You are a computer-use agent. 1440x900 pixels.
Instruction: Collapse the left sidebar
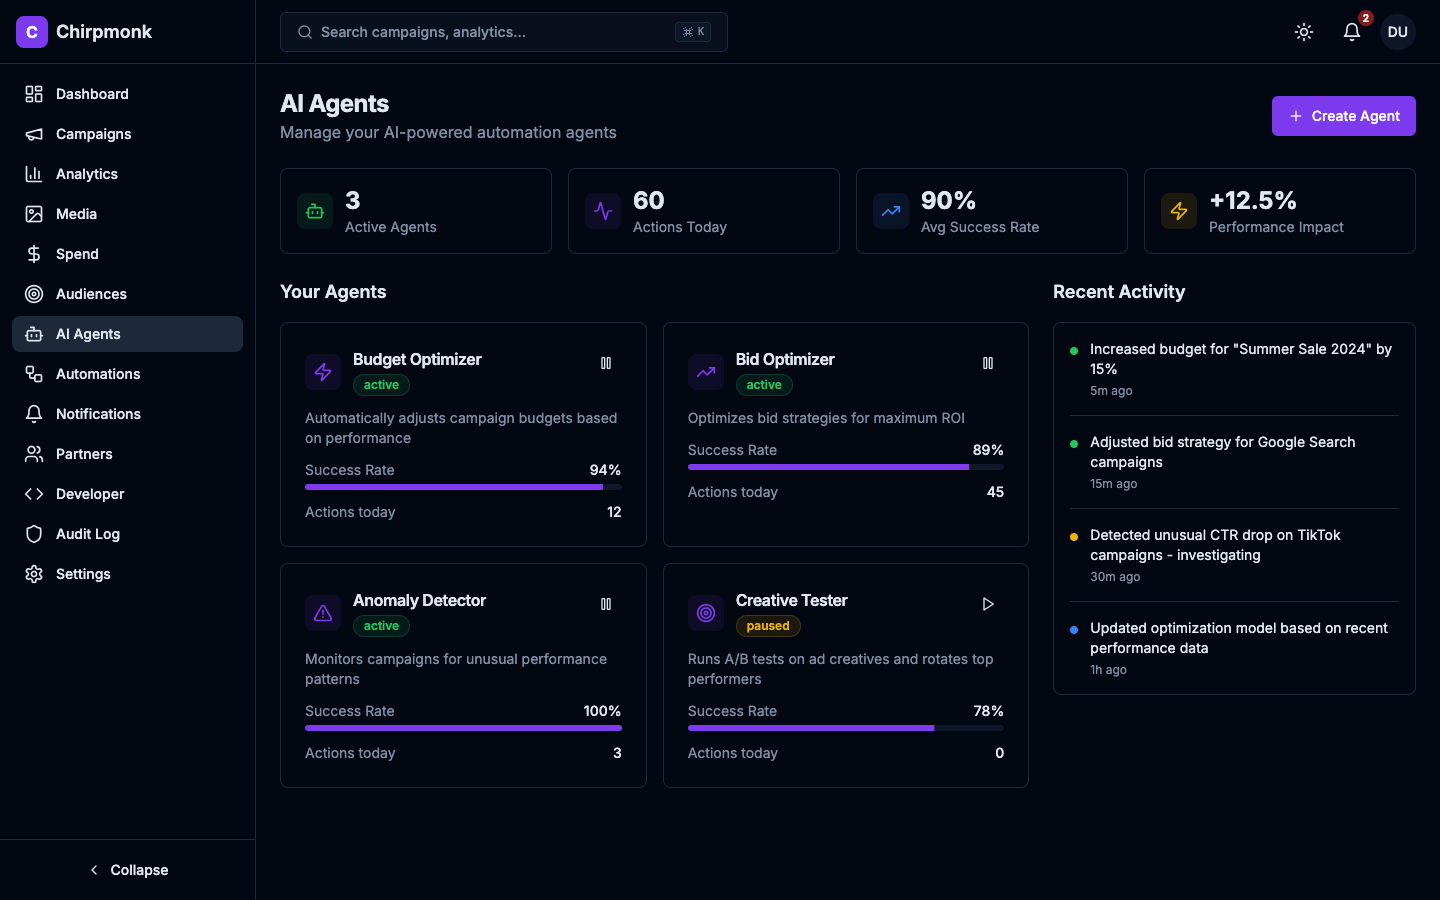[128, 870]
